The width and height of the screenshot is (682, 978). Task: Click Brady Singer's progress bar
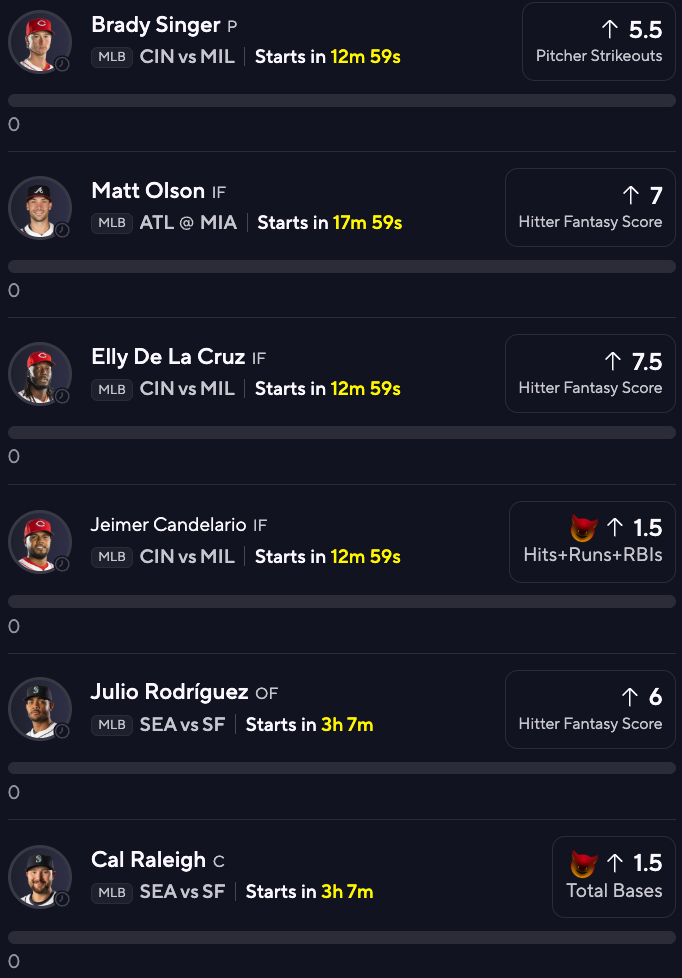point(342,100)
